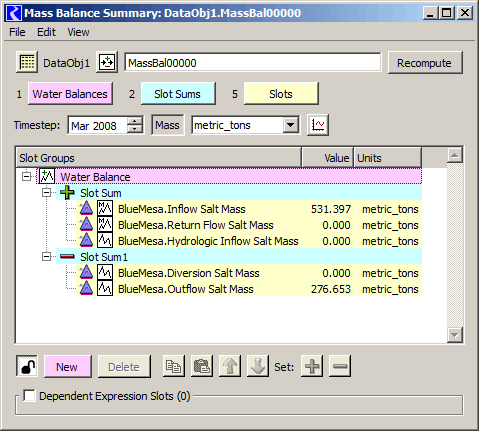Click the slot selector icon next to name field
The width and height of the screenshot is (479, 431).
(x=107, y=62)
